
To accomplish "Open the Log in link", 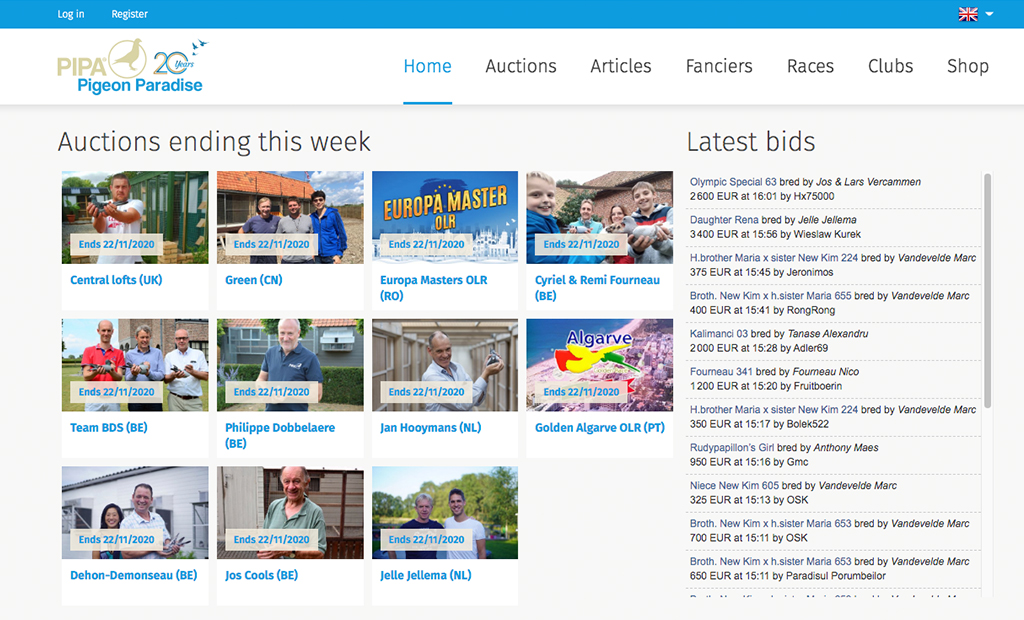I will point(71,14).
